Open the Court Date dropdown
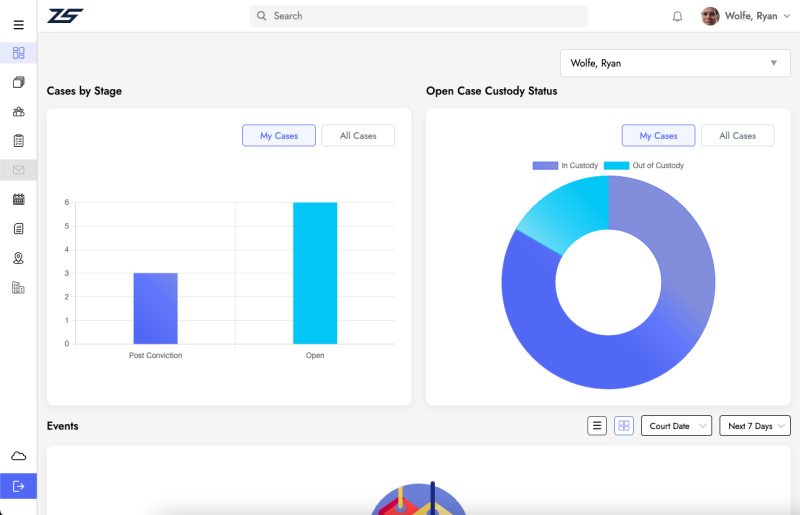The width and height of the screenshot is (800, 515). (x=676, y=426)
